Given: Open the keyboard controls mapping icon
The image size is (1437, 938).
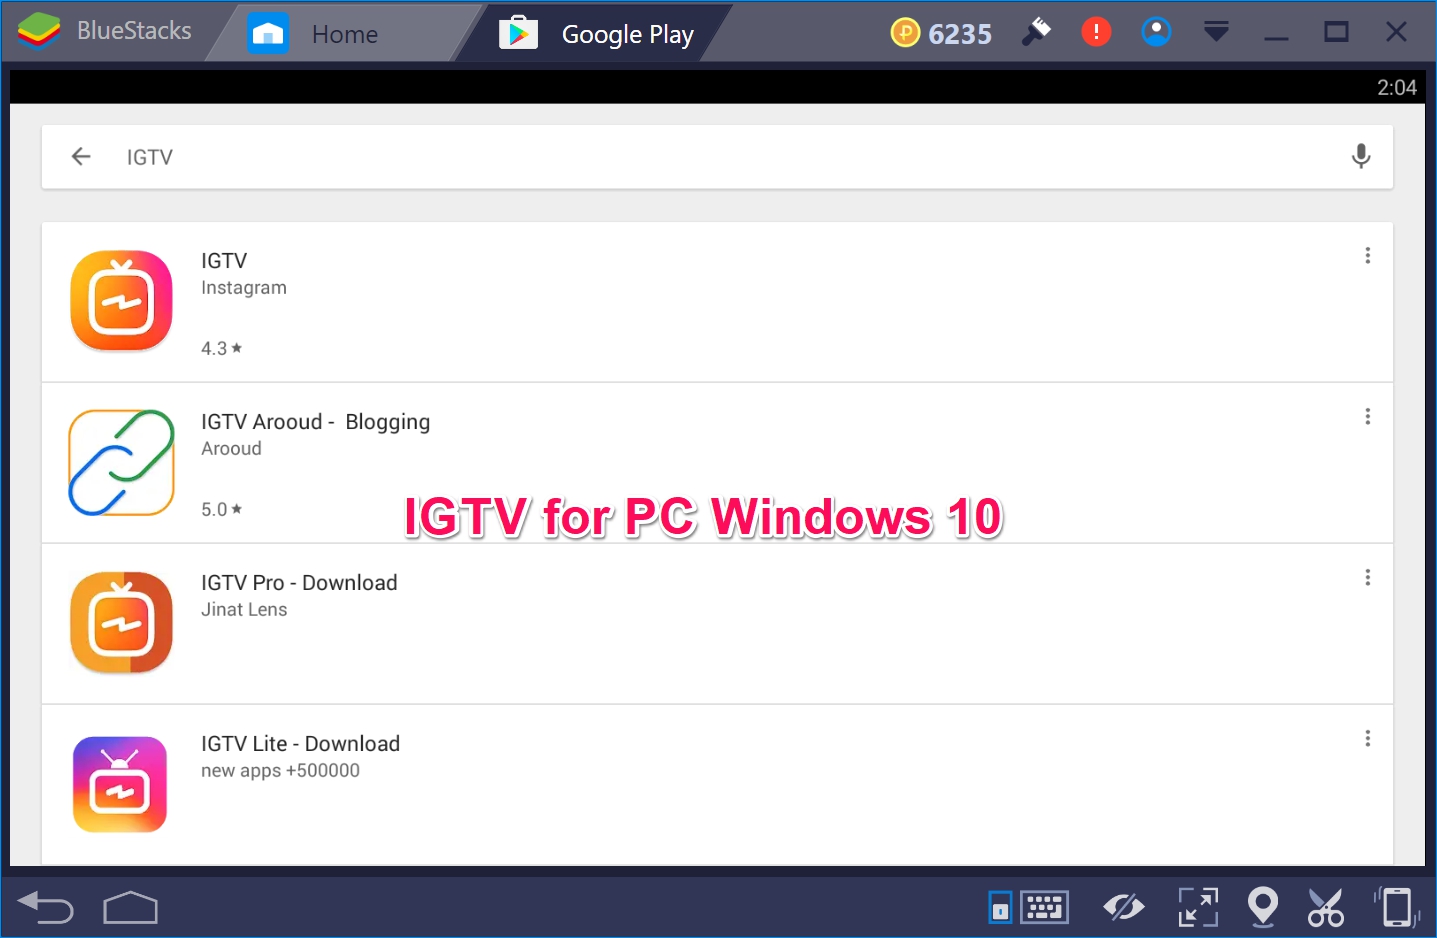Looking at the screenshot, I should pyautogui.click(x=1043, y=907).
